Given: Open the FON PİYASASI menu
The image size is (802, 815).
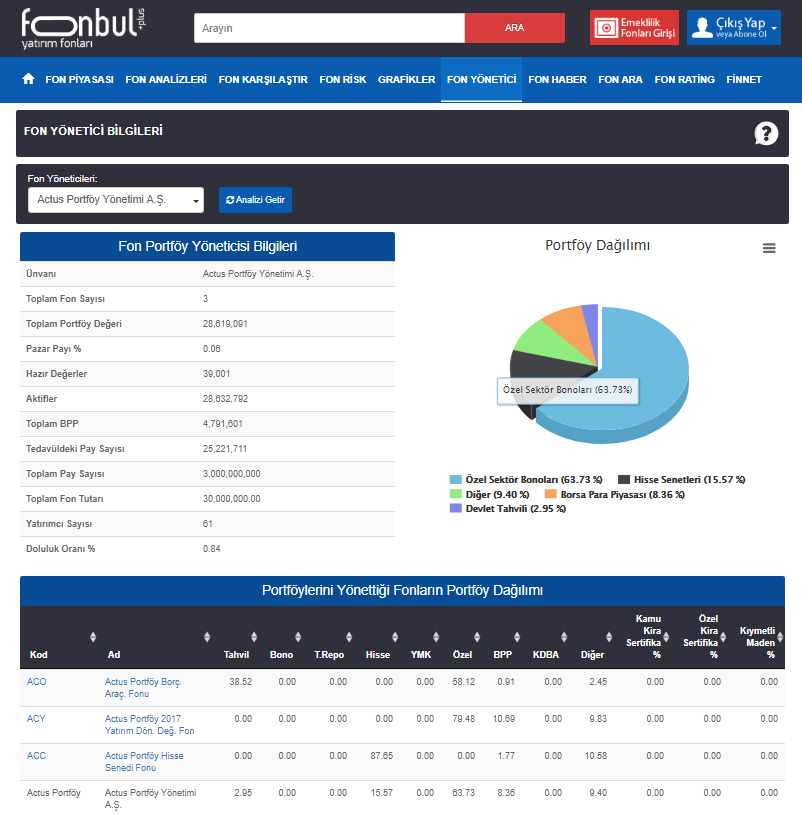Looking at the screenshot, I should point(80,80).
